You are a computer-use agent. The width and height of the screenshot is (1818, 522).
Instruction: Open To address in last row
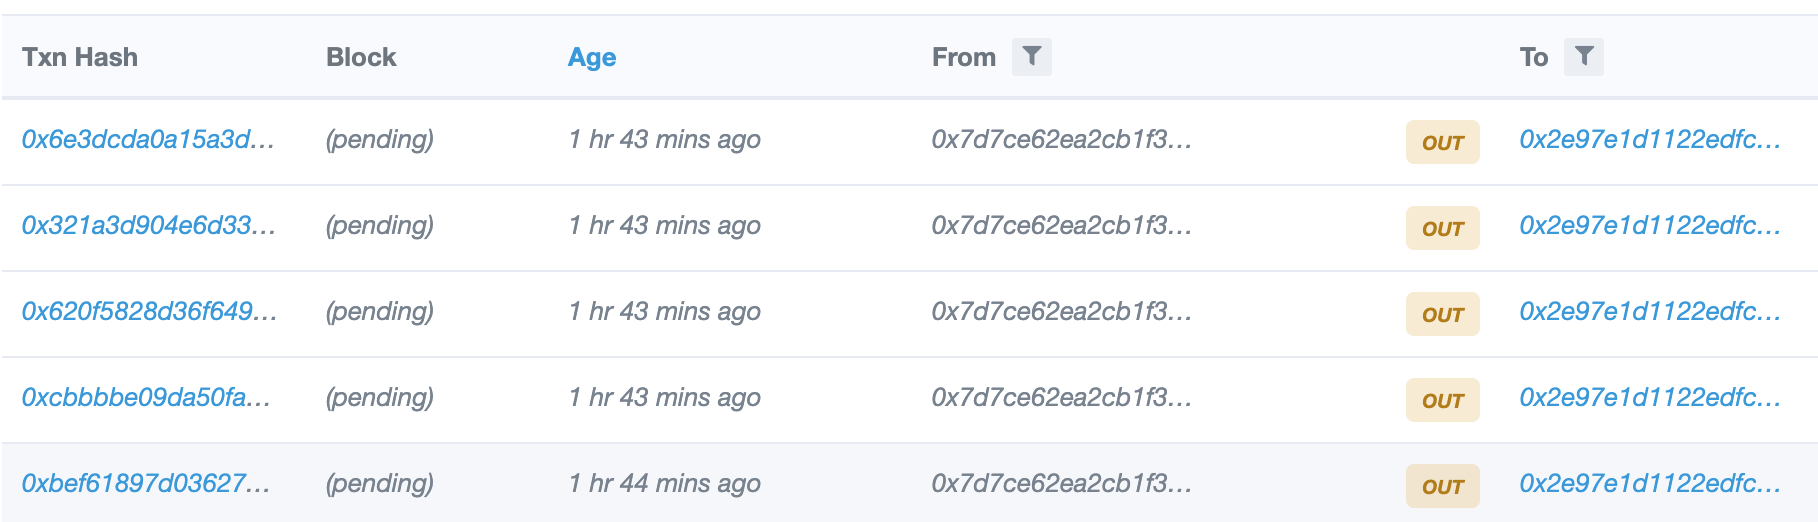tap(1650, 483)
